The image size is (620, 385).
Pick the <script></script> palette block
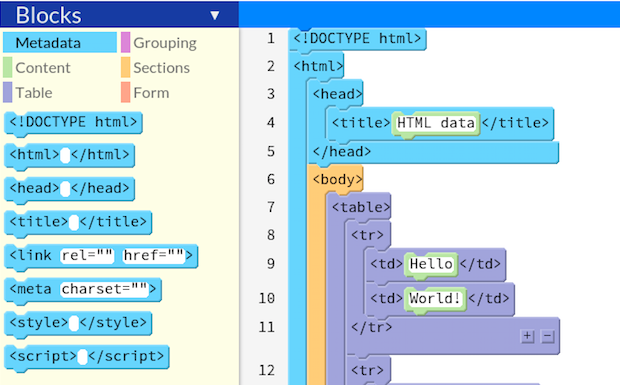click(87, 357)
